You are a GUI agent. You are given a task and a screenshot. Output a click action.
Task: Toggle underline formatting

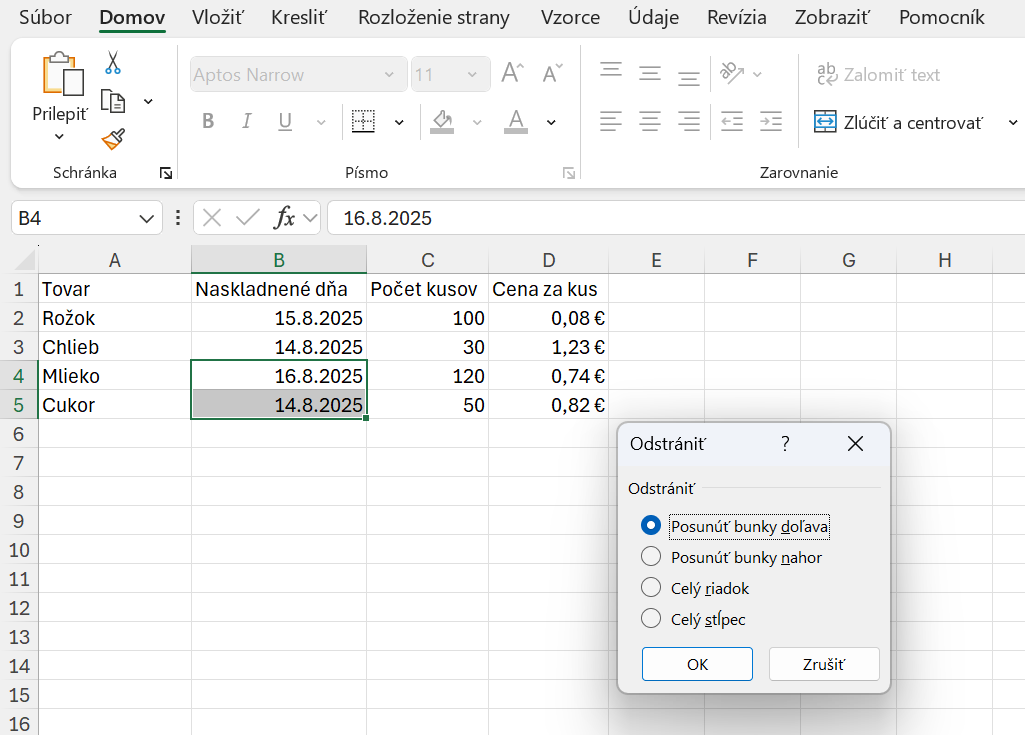click(x=285, y=122)
